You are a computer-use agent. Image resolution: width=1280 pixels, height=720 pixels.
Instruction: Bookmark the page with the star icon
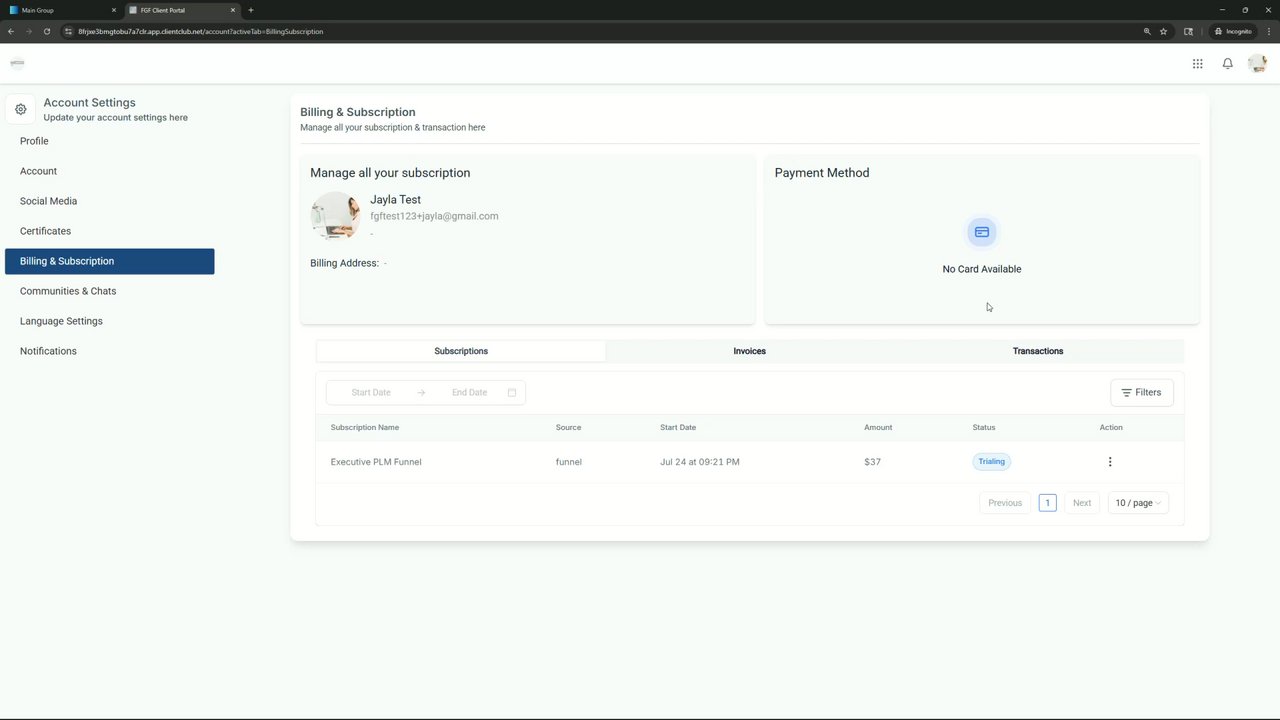tap(1163, 31)
